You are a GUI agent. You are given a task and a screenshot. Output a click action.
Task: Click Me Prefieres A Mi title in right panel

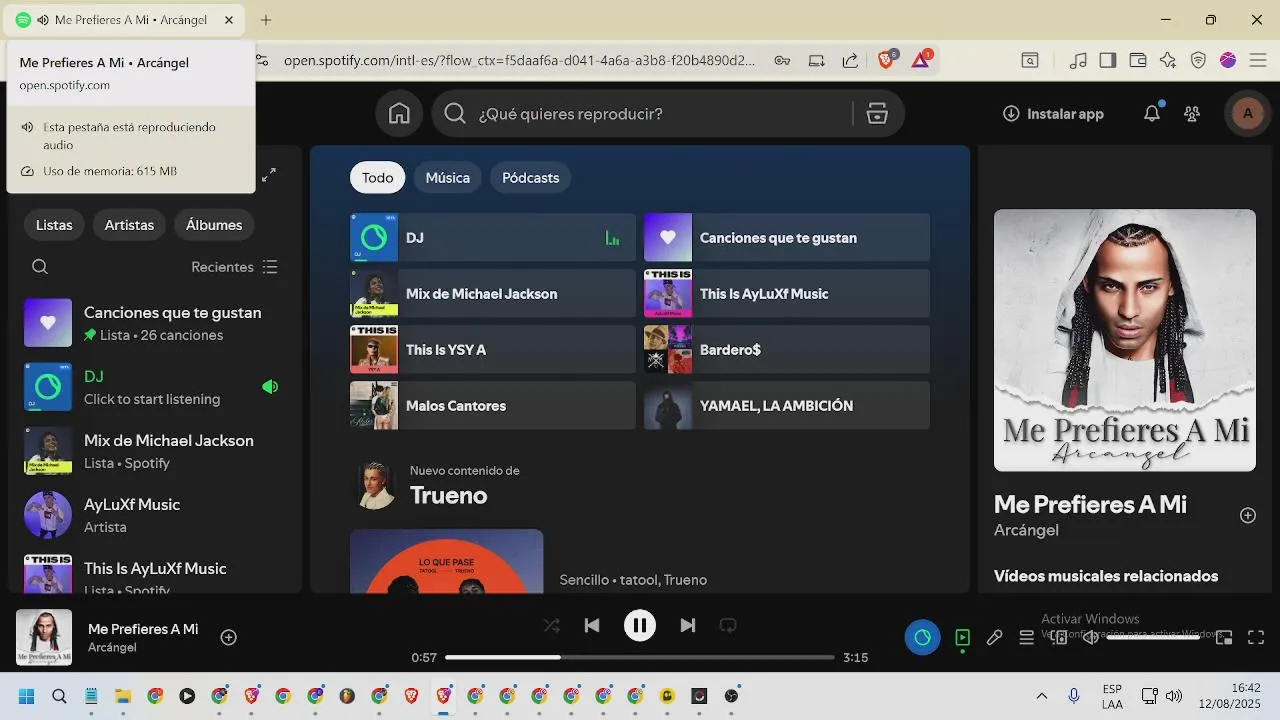point(1090,505)
